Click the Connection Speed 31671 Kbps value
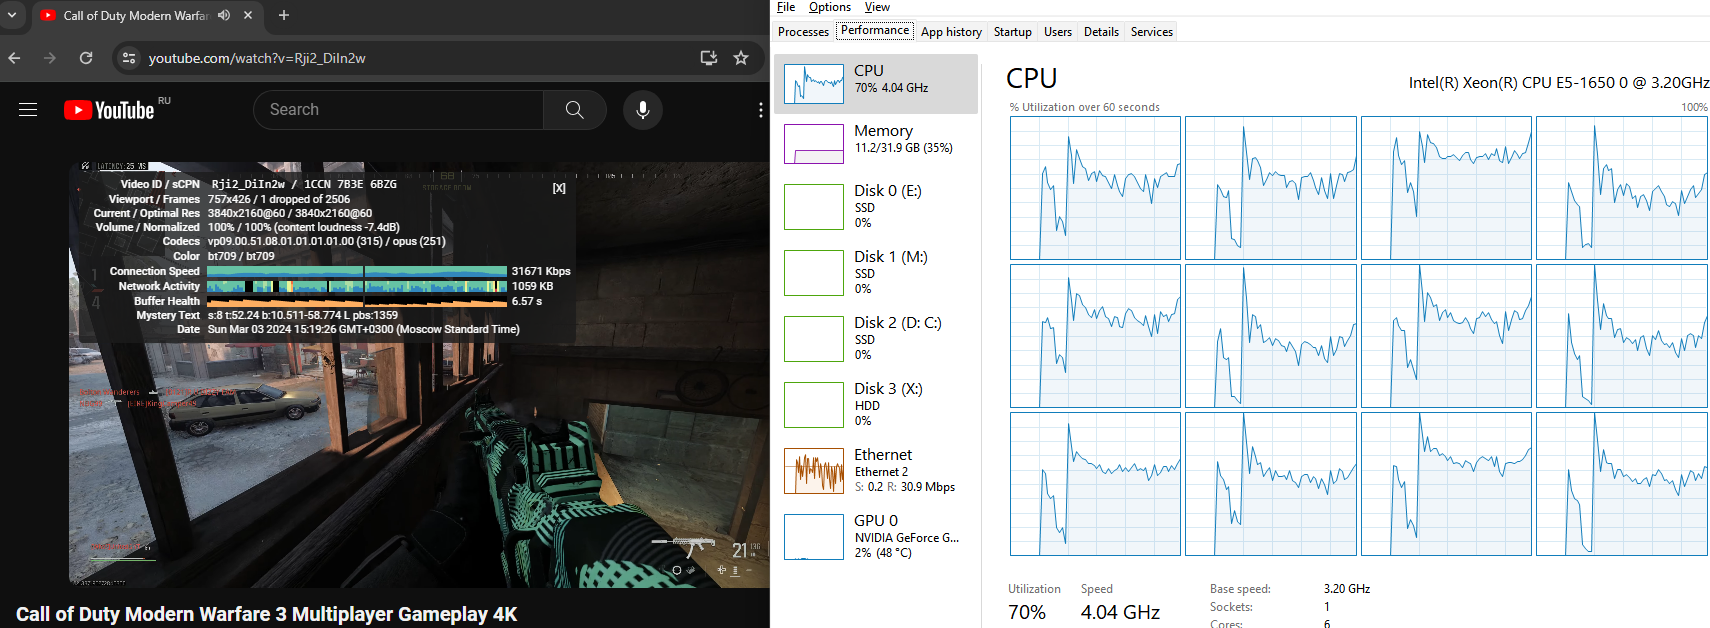Image resolution: width=1710 pixels, height=628 pixels. coord(541,271)
